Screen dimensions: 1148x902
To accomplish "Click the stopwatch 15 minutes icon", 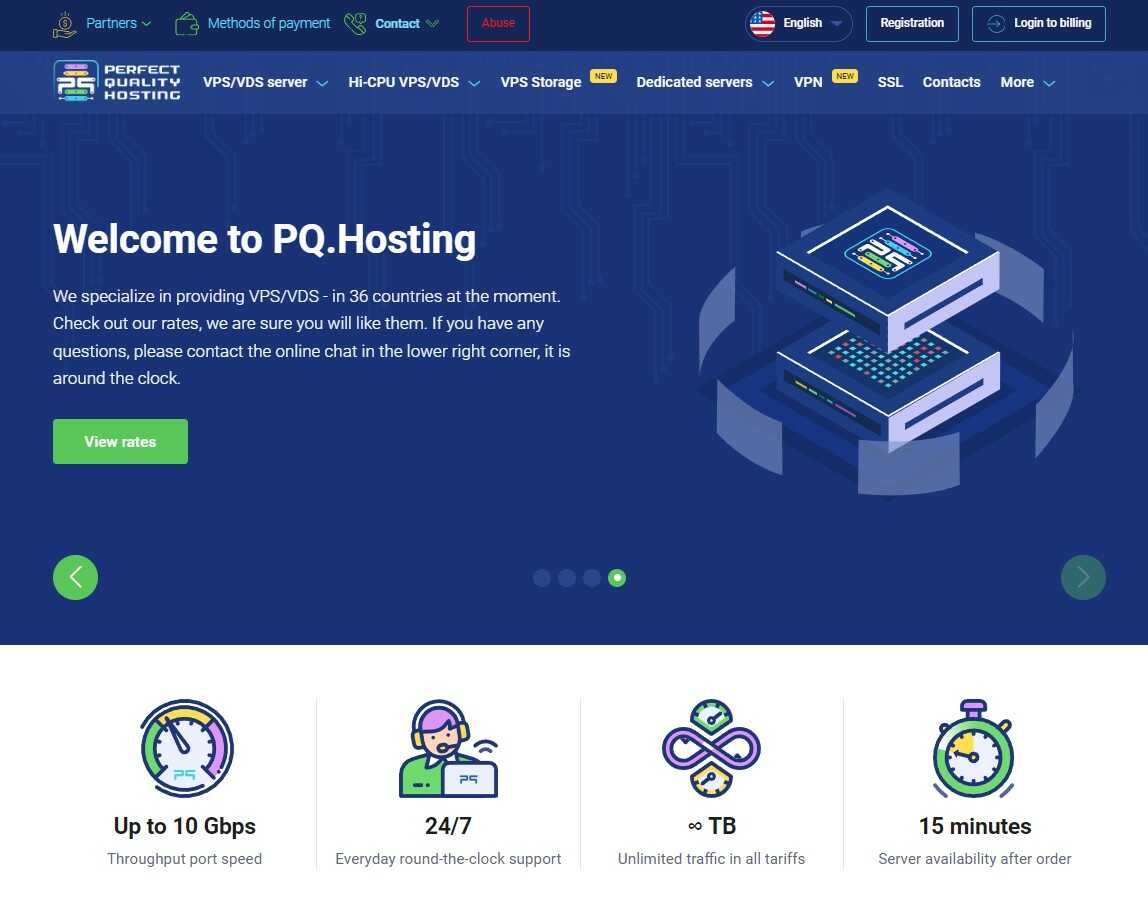I will (x=974, y=748).
